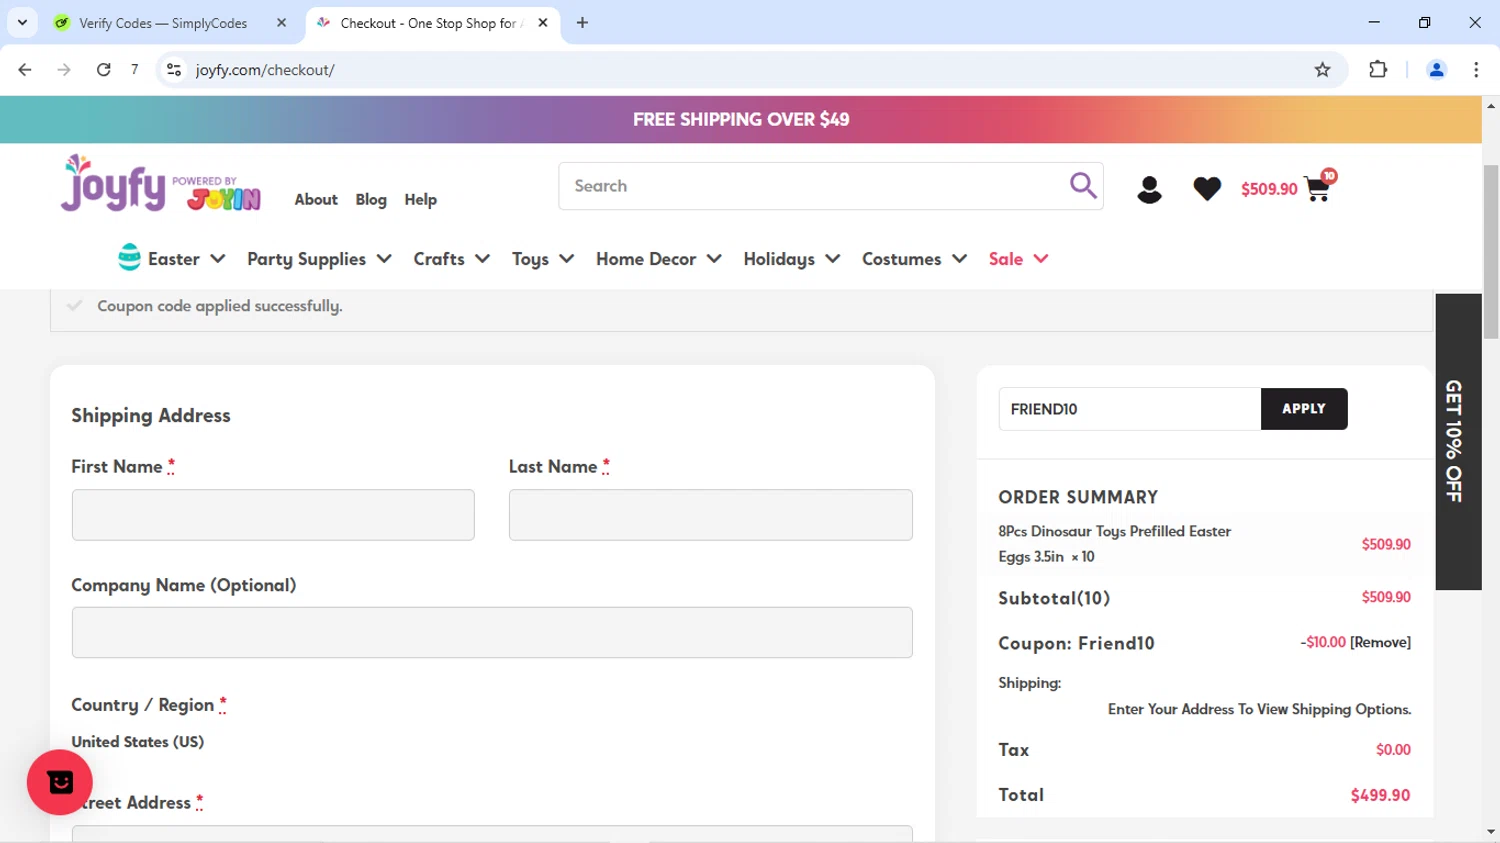
Task: View site information icon in address bar
Action: pyautogui.click(x=174, y=70)
